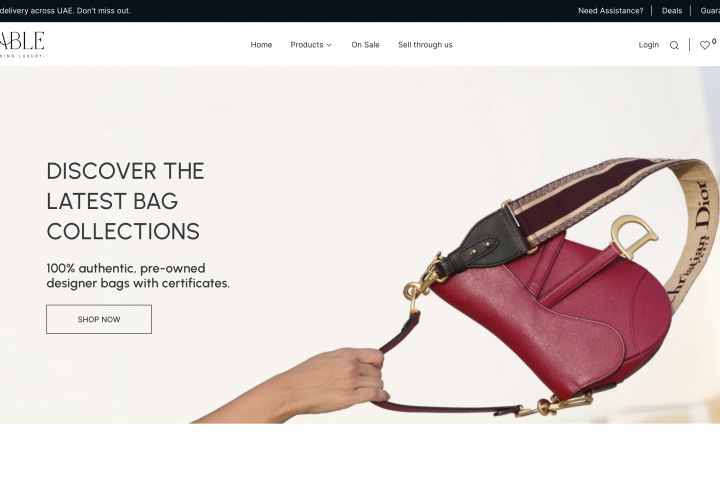Open the On Sale section

point(366,45)
